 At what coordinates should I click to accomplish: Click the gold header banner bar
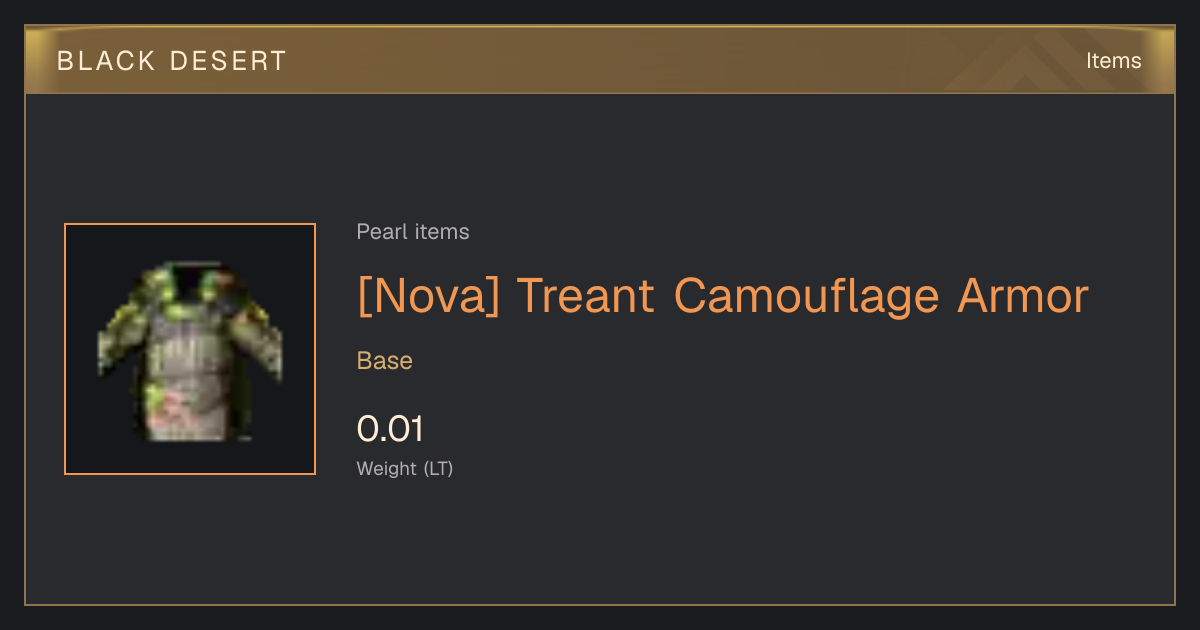[600, 60]
